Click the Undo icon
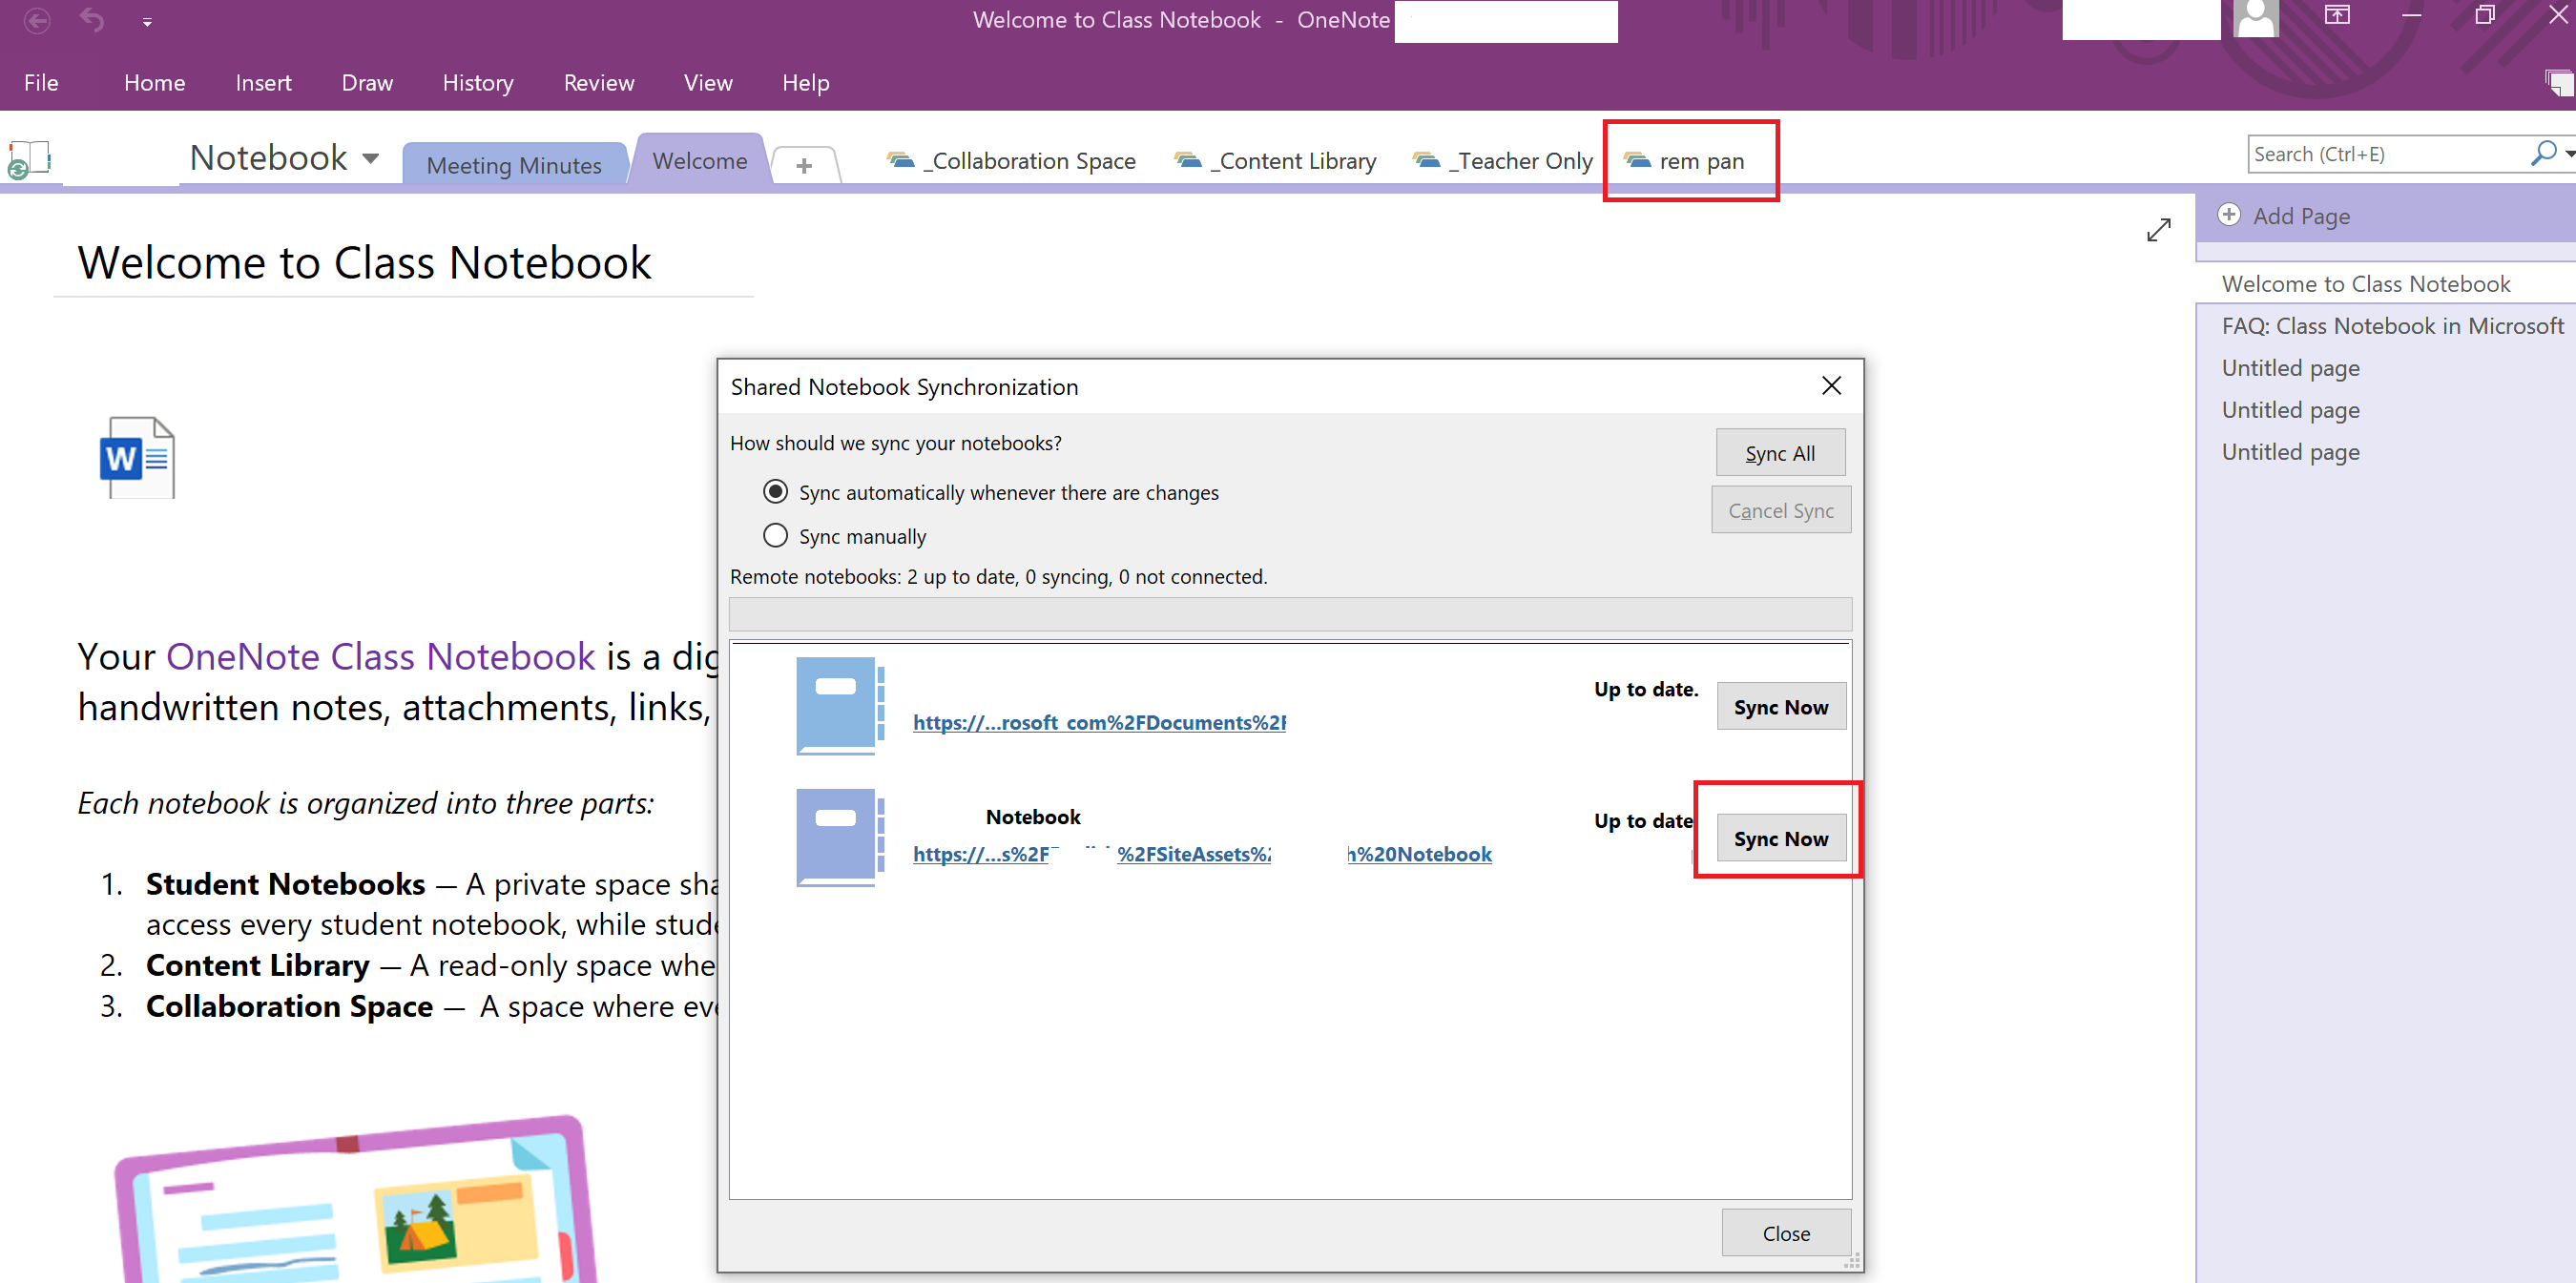The height and width of the screenshot is (1283, 2576). (91, 20)
